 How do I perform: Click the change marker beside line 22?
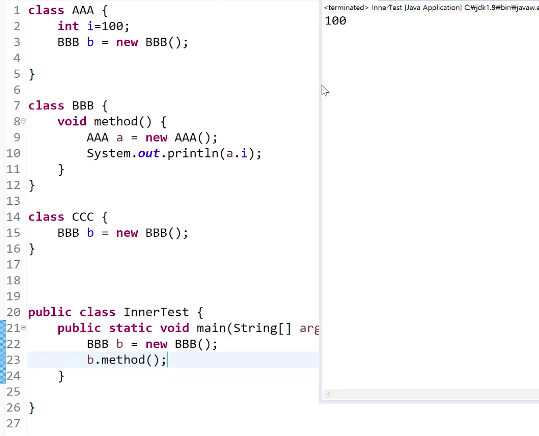click(3, 344)
